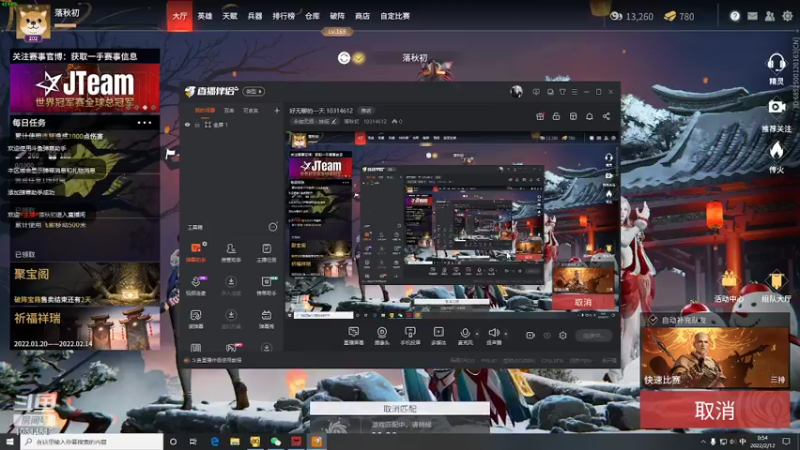Open 房管助手 tool in the toolbox
Viewport: 800px width, 450px height.
(x=231, y=252)
